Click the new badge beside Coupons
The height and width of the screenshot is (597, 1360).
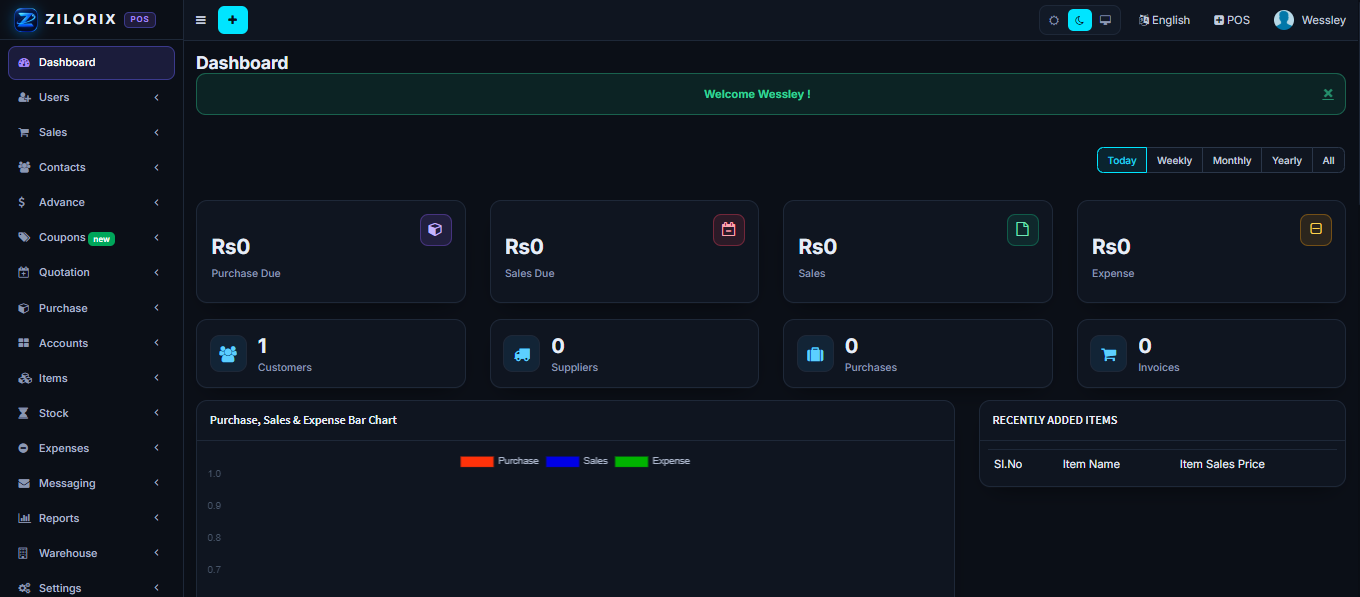[x=102, y=239]
